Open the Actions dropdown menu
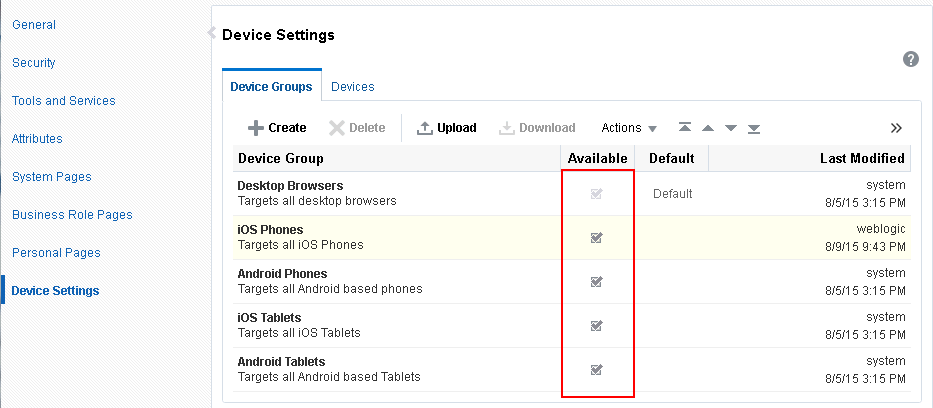 point(629,128)
